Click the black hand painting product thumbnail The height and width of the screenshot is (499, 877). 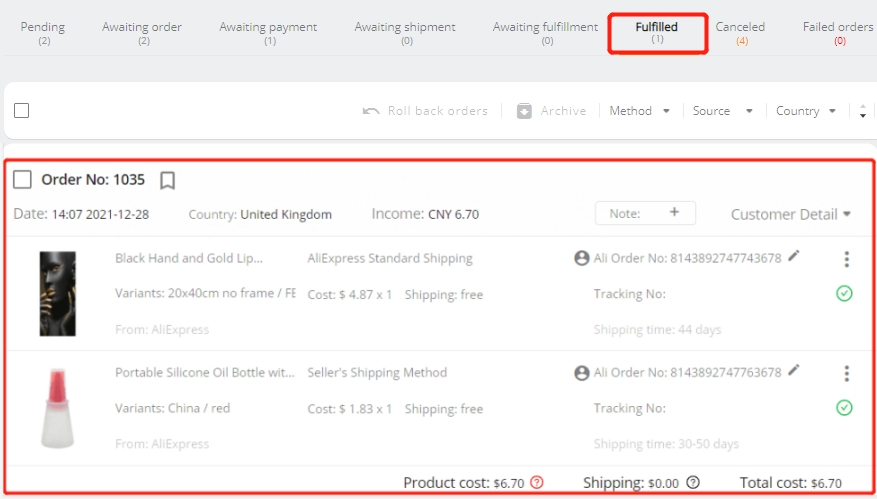[58, 294]
